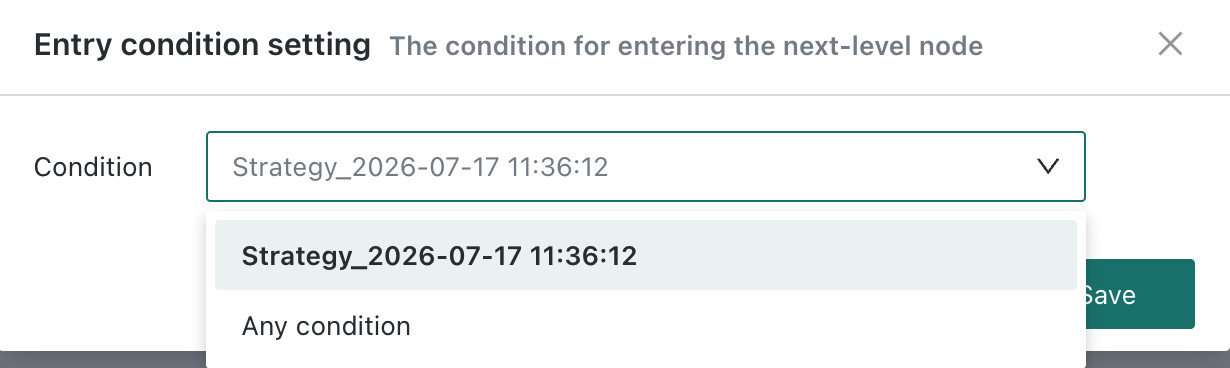Click the first item in the options popup

click(x=646, y=256)
